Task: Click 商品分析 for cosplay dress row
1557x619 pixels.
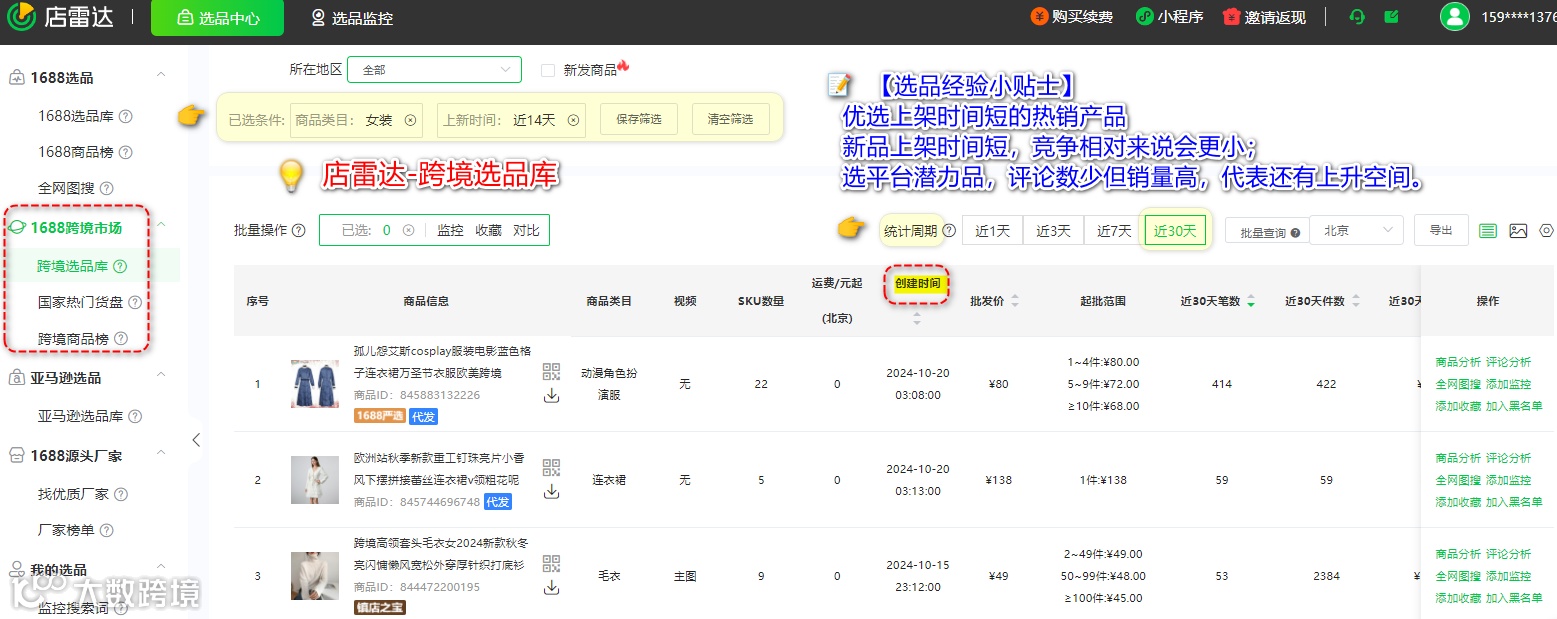Action: click(1457, 362)
